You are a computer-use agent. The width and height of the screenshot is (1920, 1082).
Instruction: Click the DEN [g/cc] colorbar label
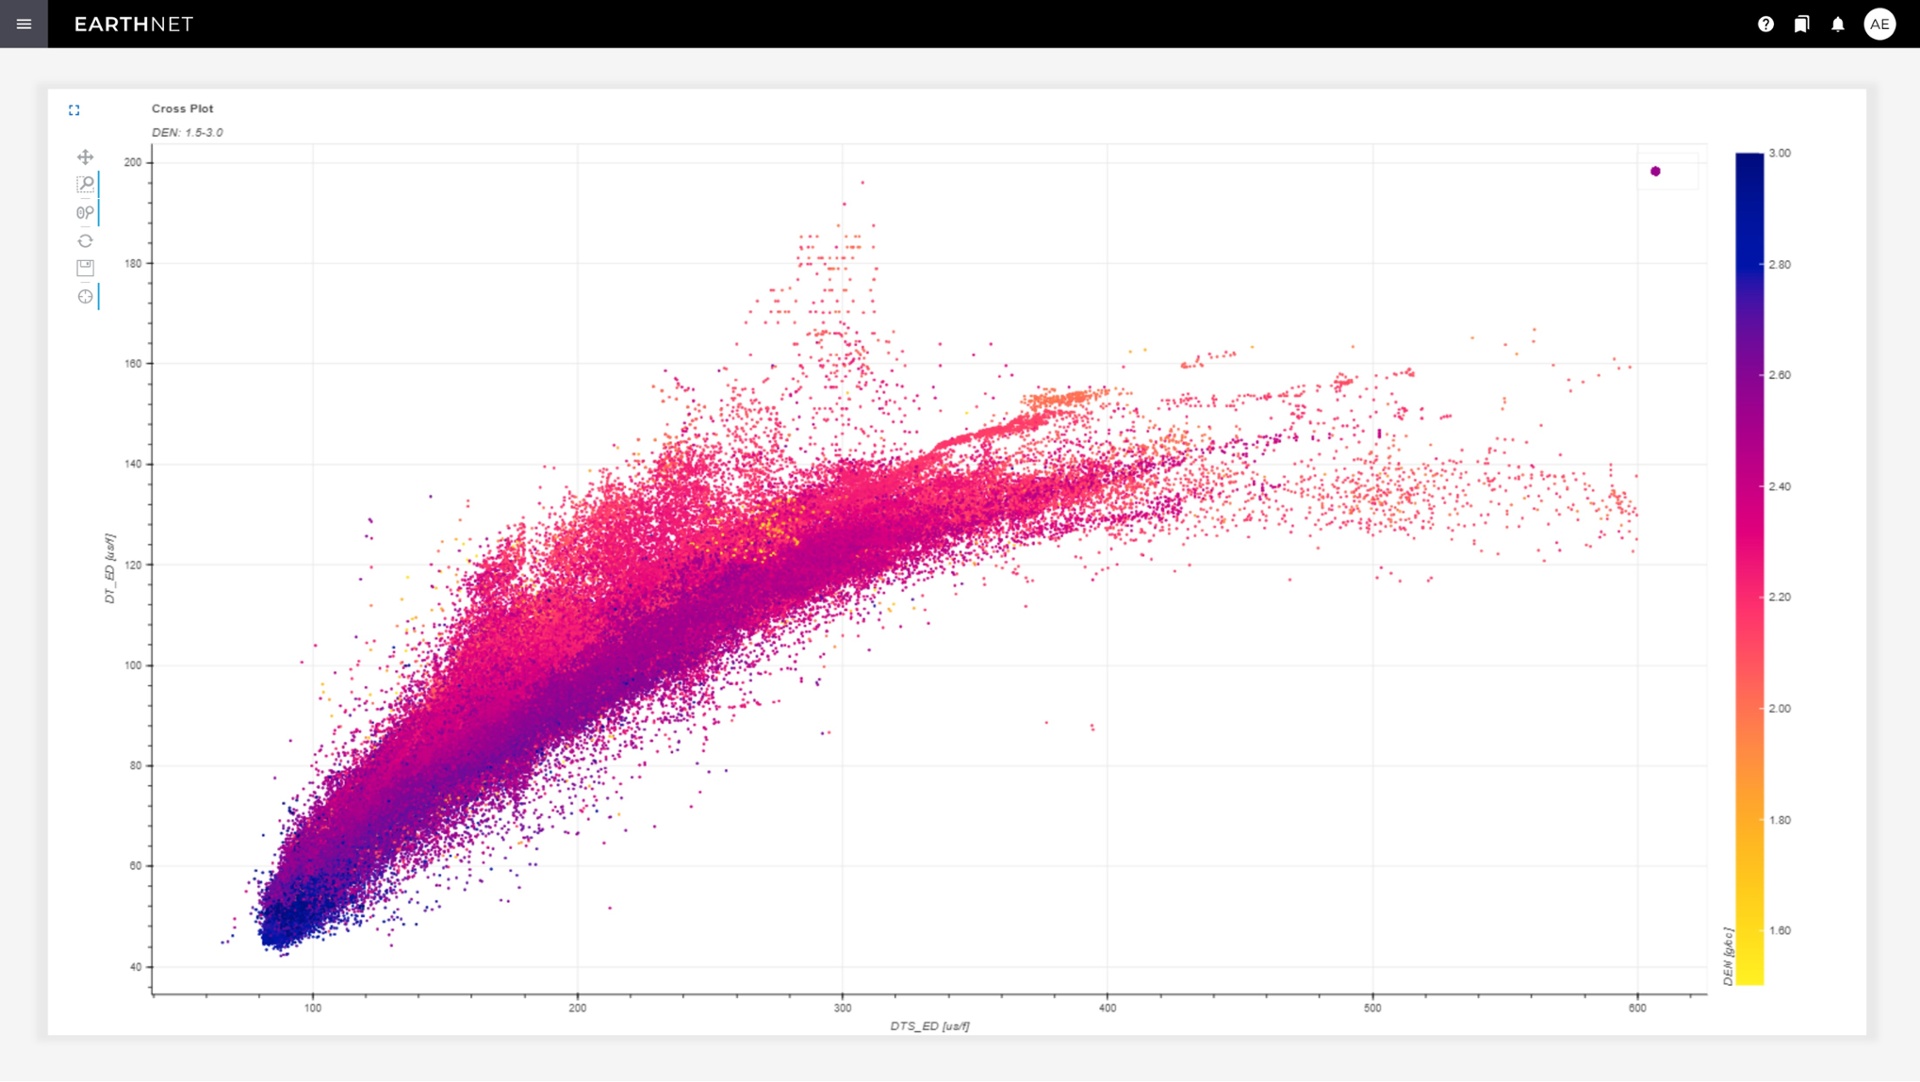click(x=1728, y=956)
